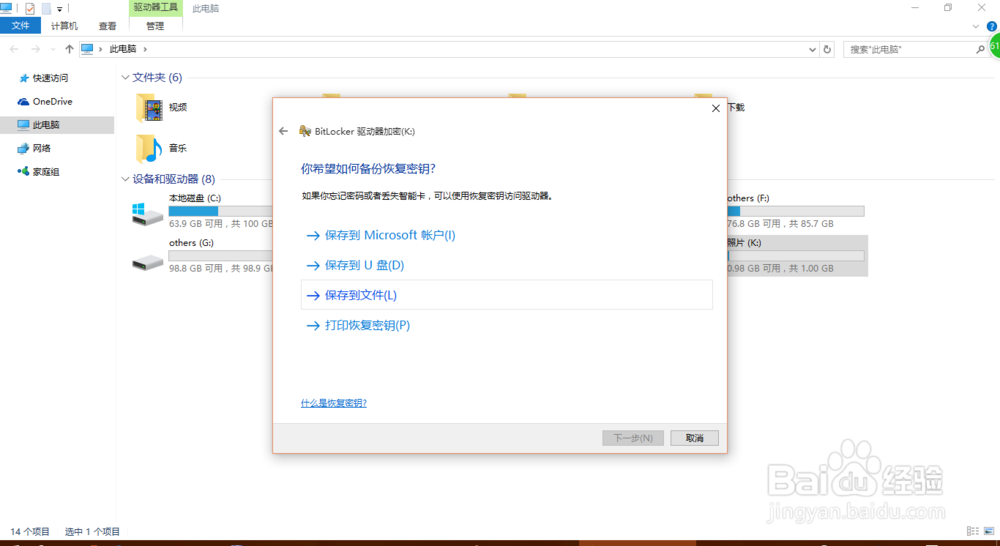Viewport: 1000px width, 546px height.
Task: Open the Manage ribbon tab
Action: click(155, 26)
